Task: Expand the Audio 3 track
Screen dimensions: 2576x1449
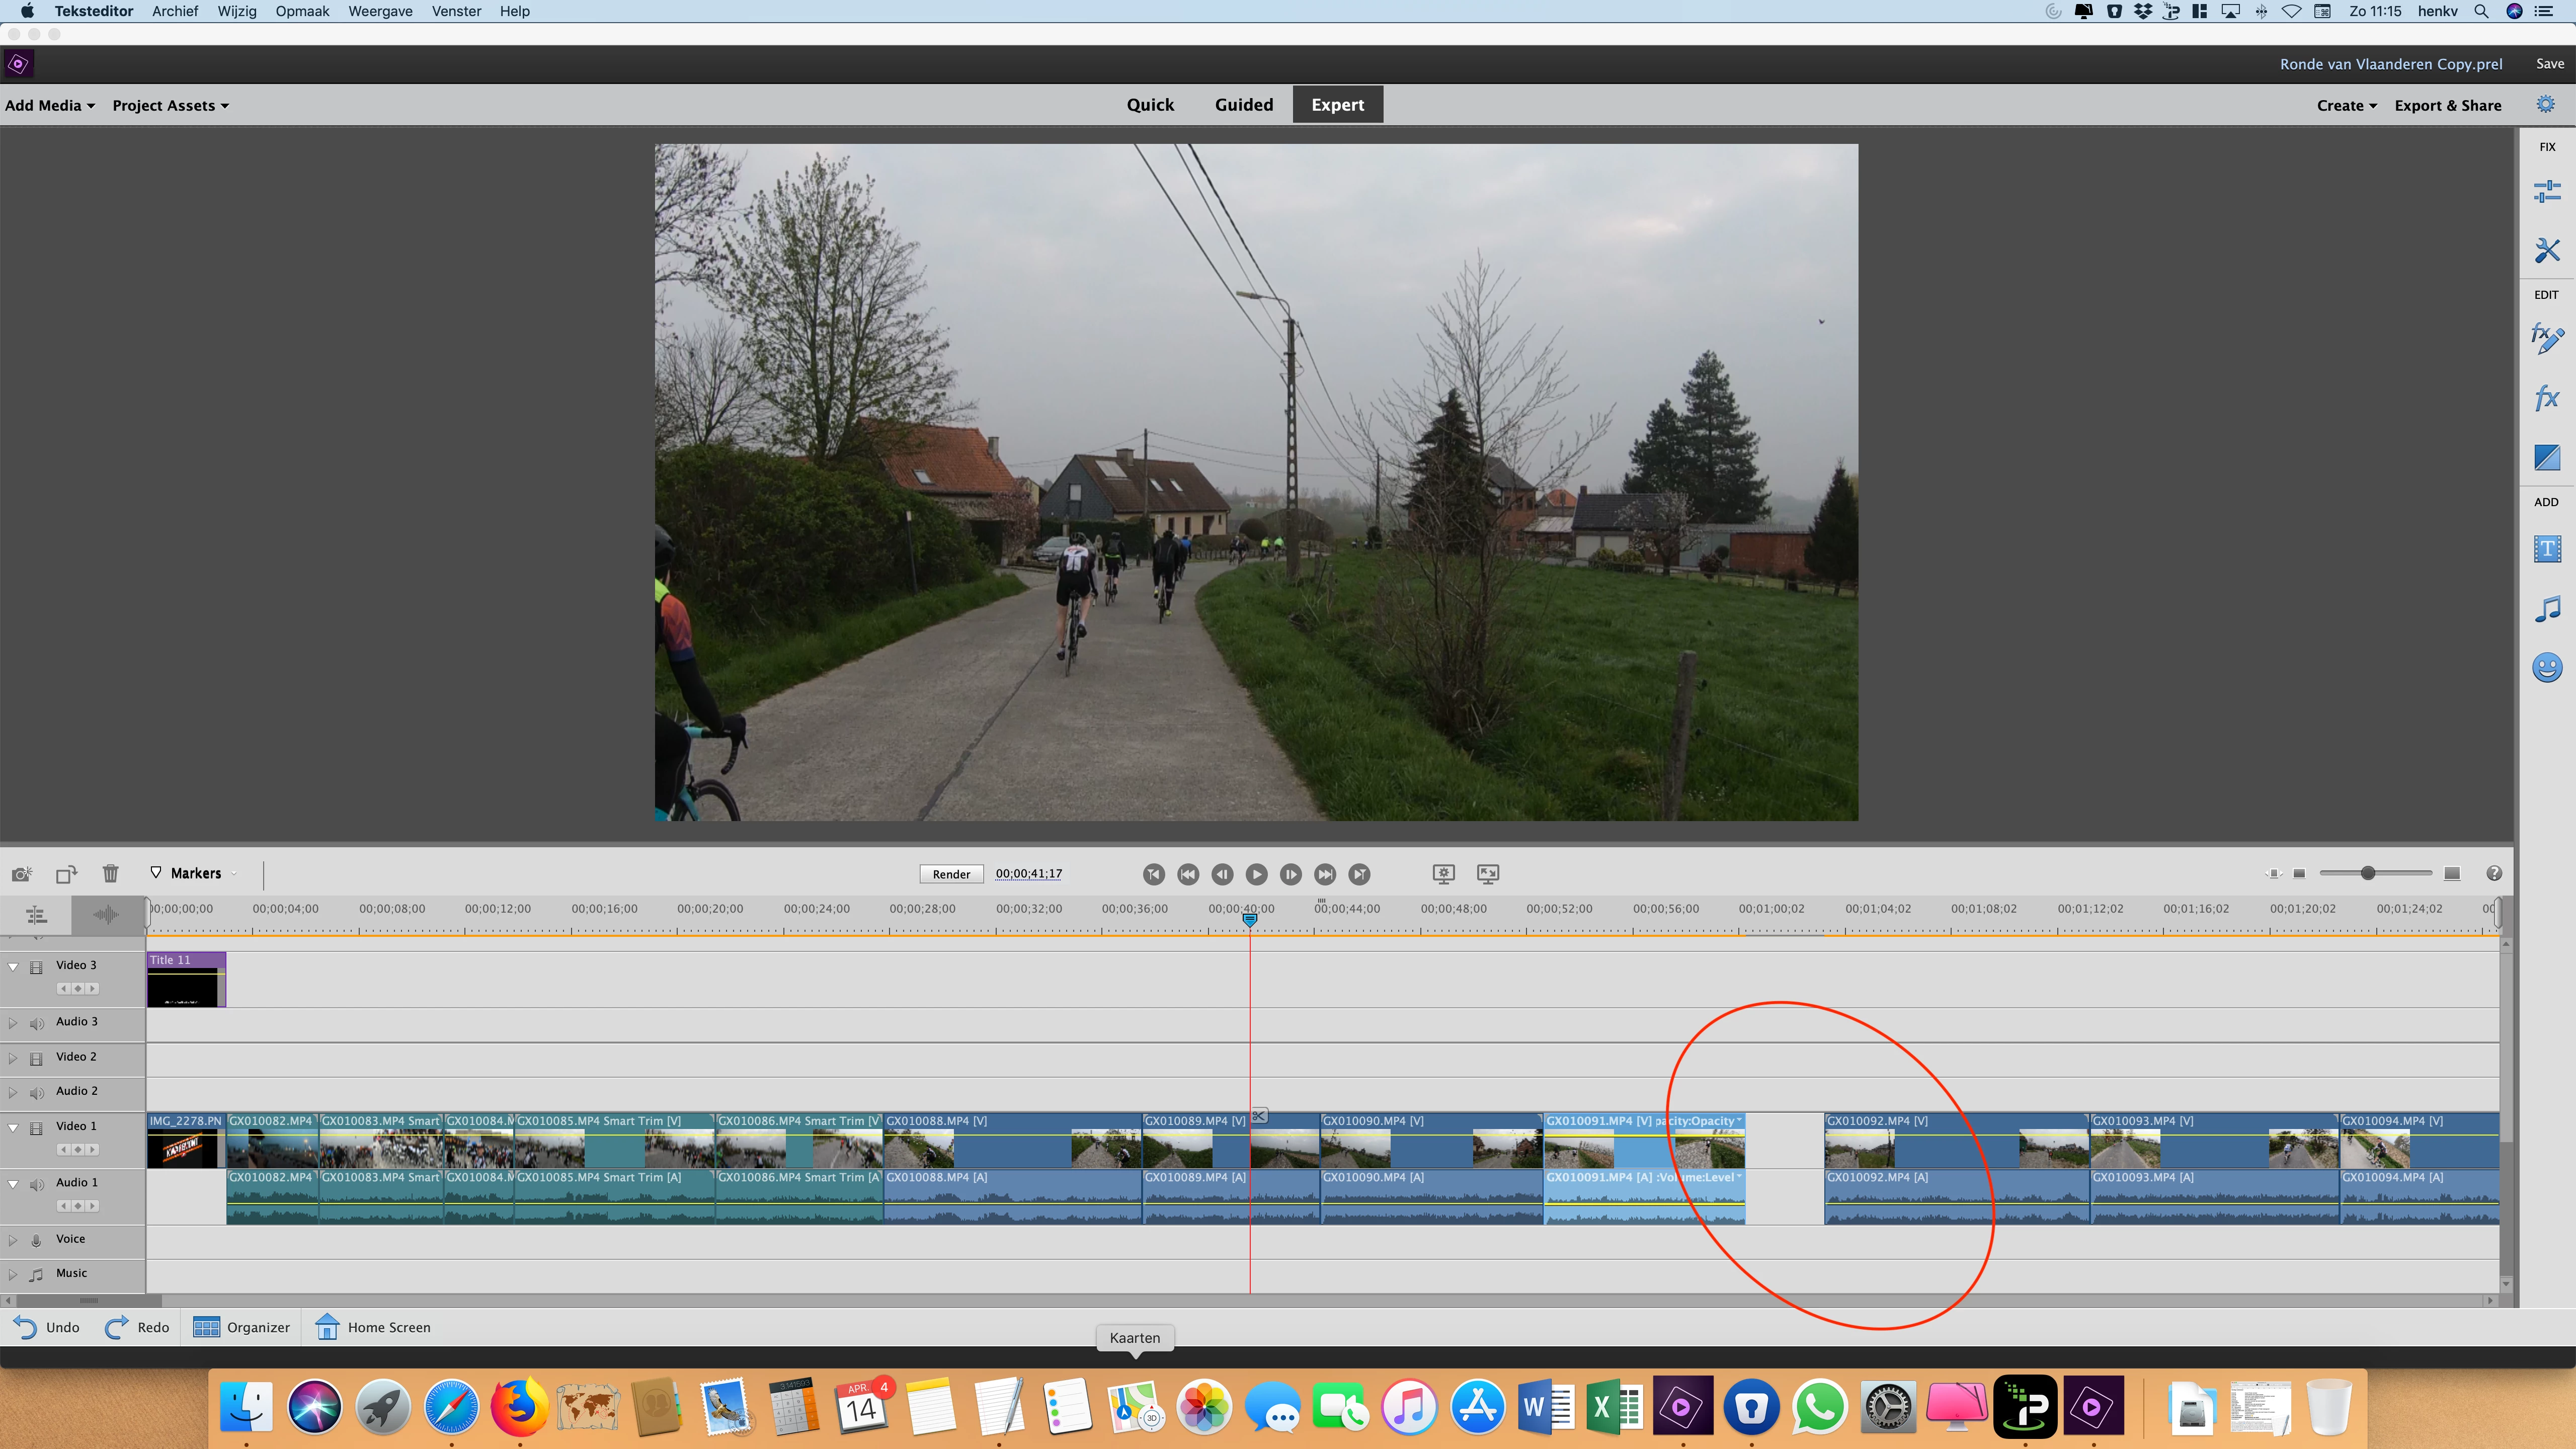Action: (13, 1023)
